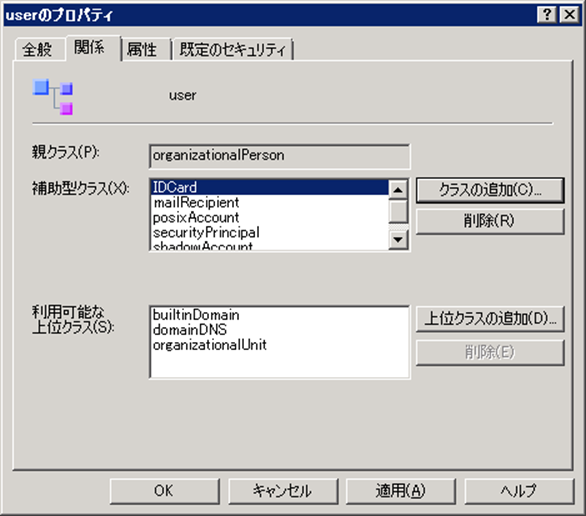The image size is (586, 516).
Task: Click the auxiliary class list down arrow
Action: tap(398, 240)
